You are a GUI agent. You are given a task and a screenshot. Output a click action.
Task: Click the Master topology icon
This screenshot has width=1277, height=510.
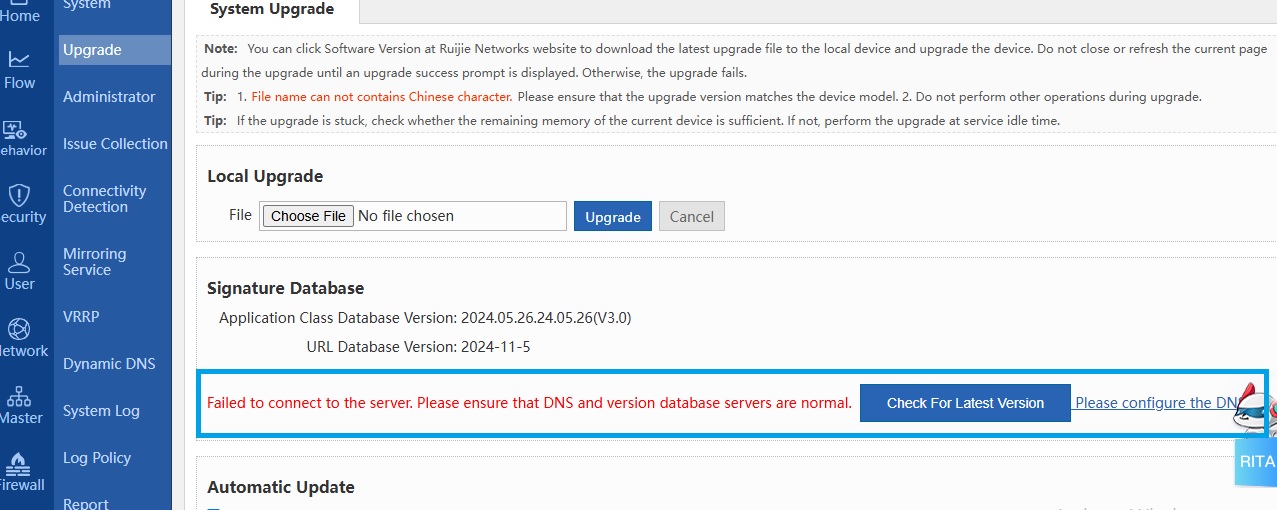19,396
